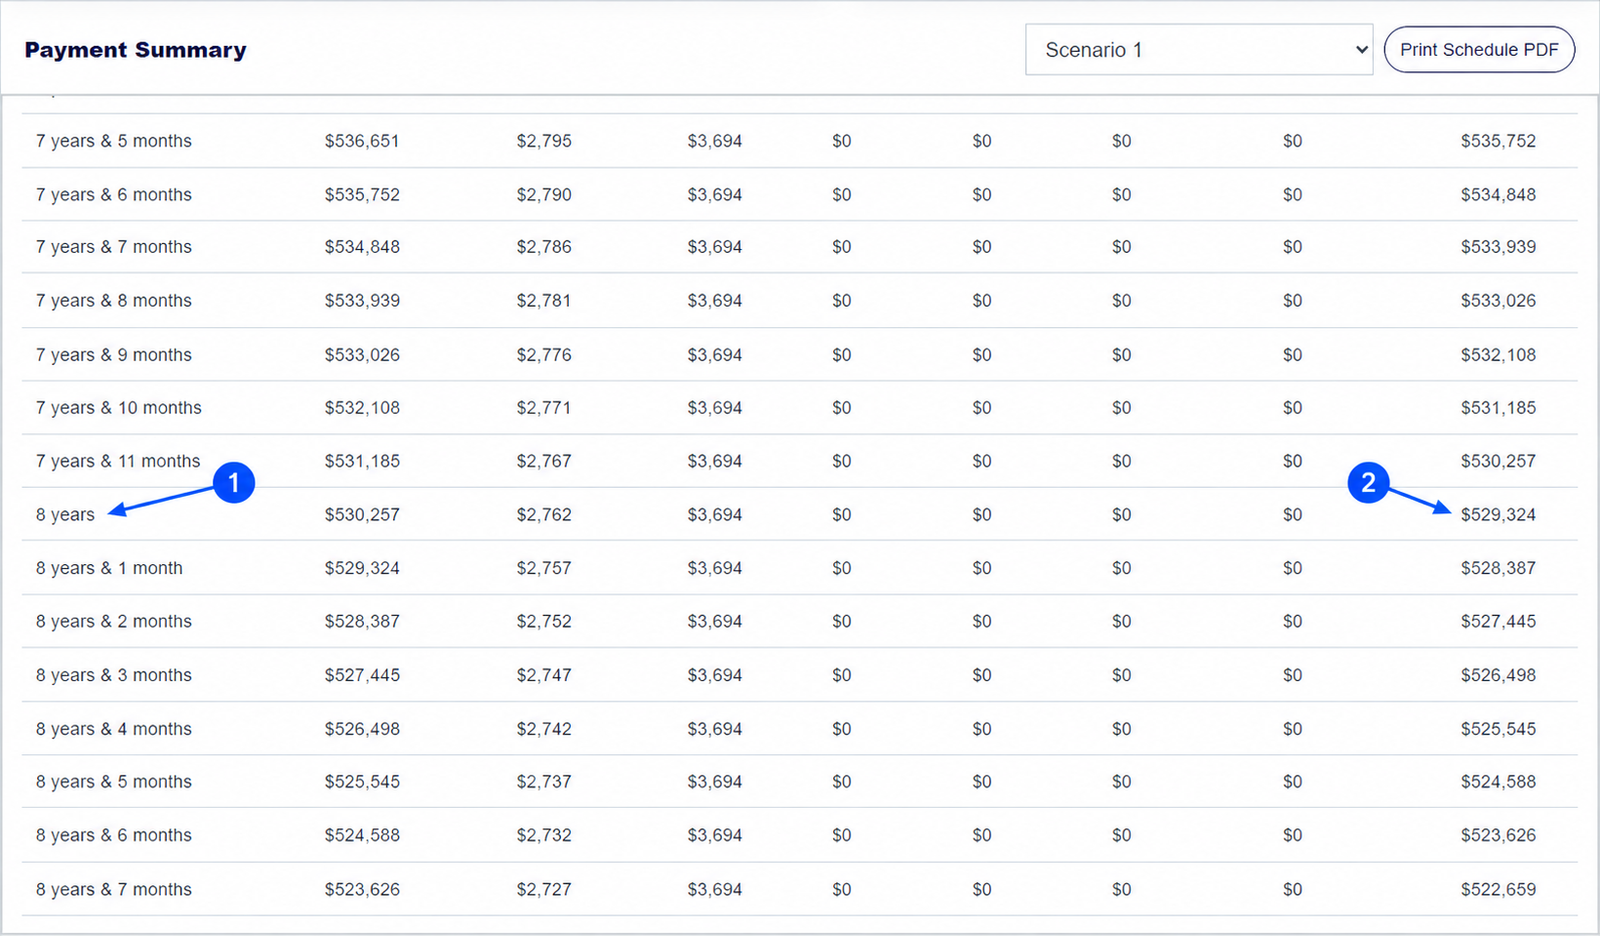Click the '8 years & 6 months' label
Screen dimensions: 1600x936
[x=114, y=835]
